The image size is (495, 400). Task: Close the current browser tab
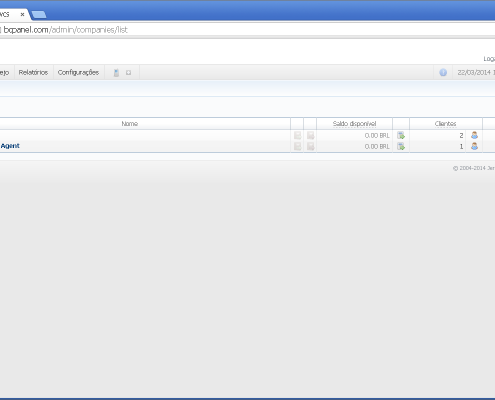(x=22, y=14)
